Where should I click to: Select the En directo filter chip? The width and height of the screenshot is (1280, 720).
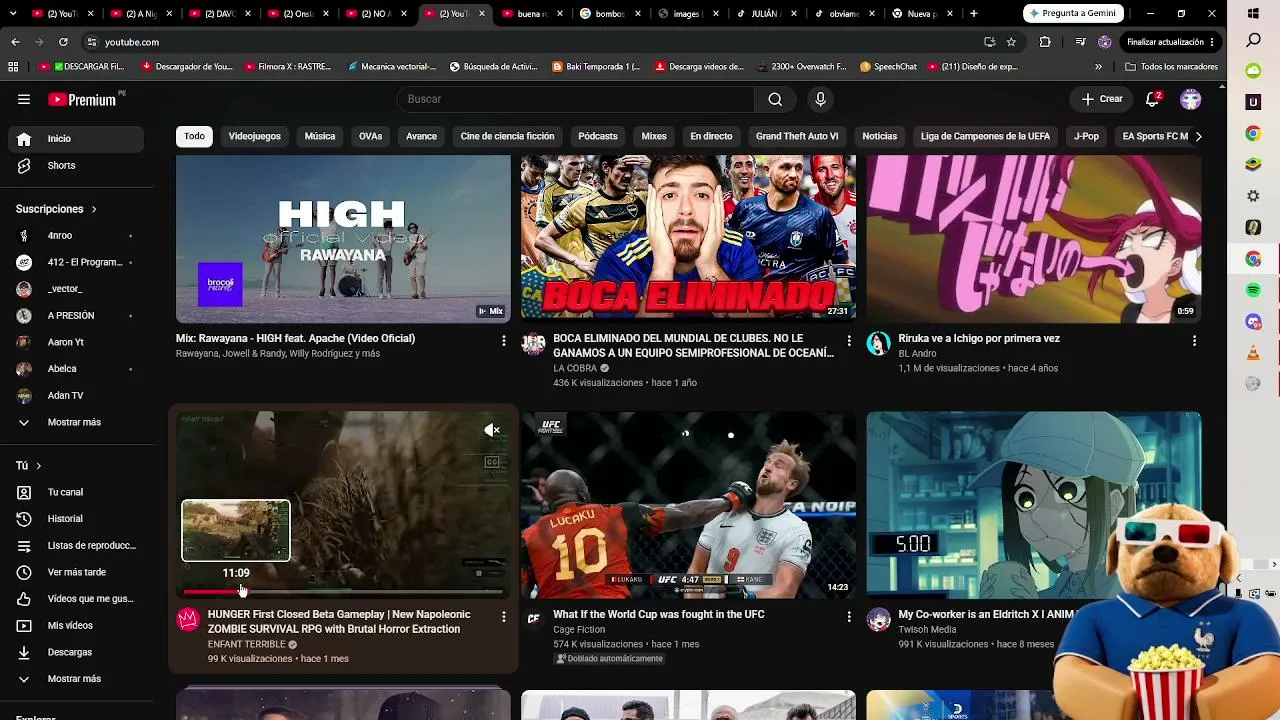[711, 136]
